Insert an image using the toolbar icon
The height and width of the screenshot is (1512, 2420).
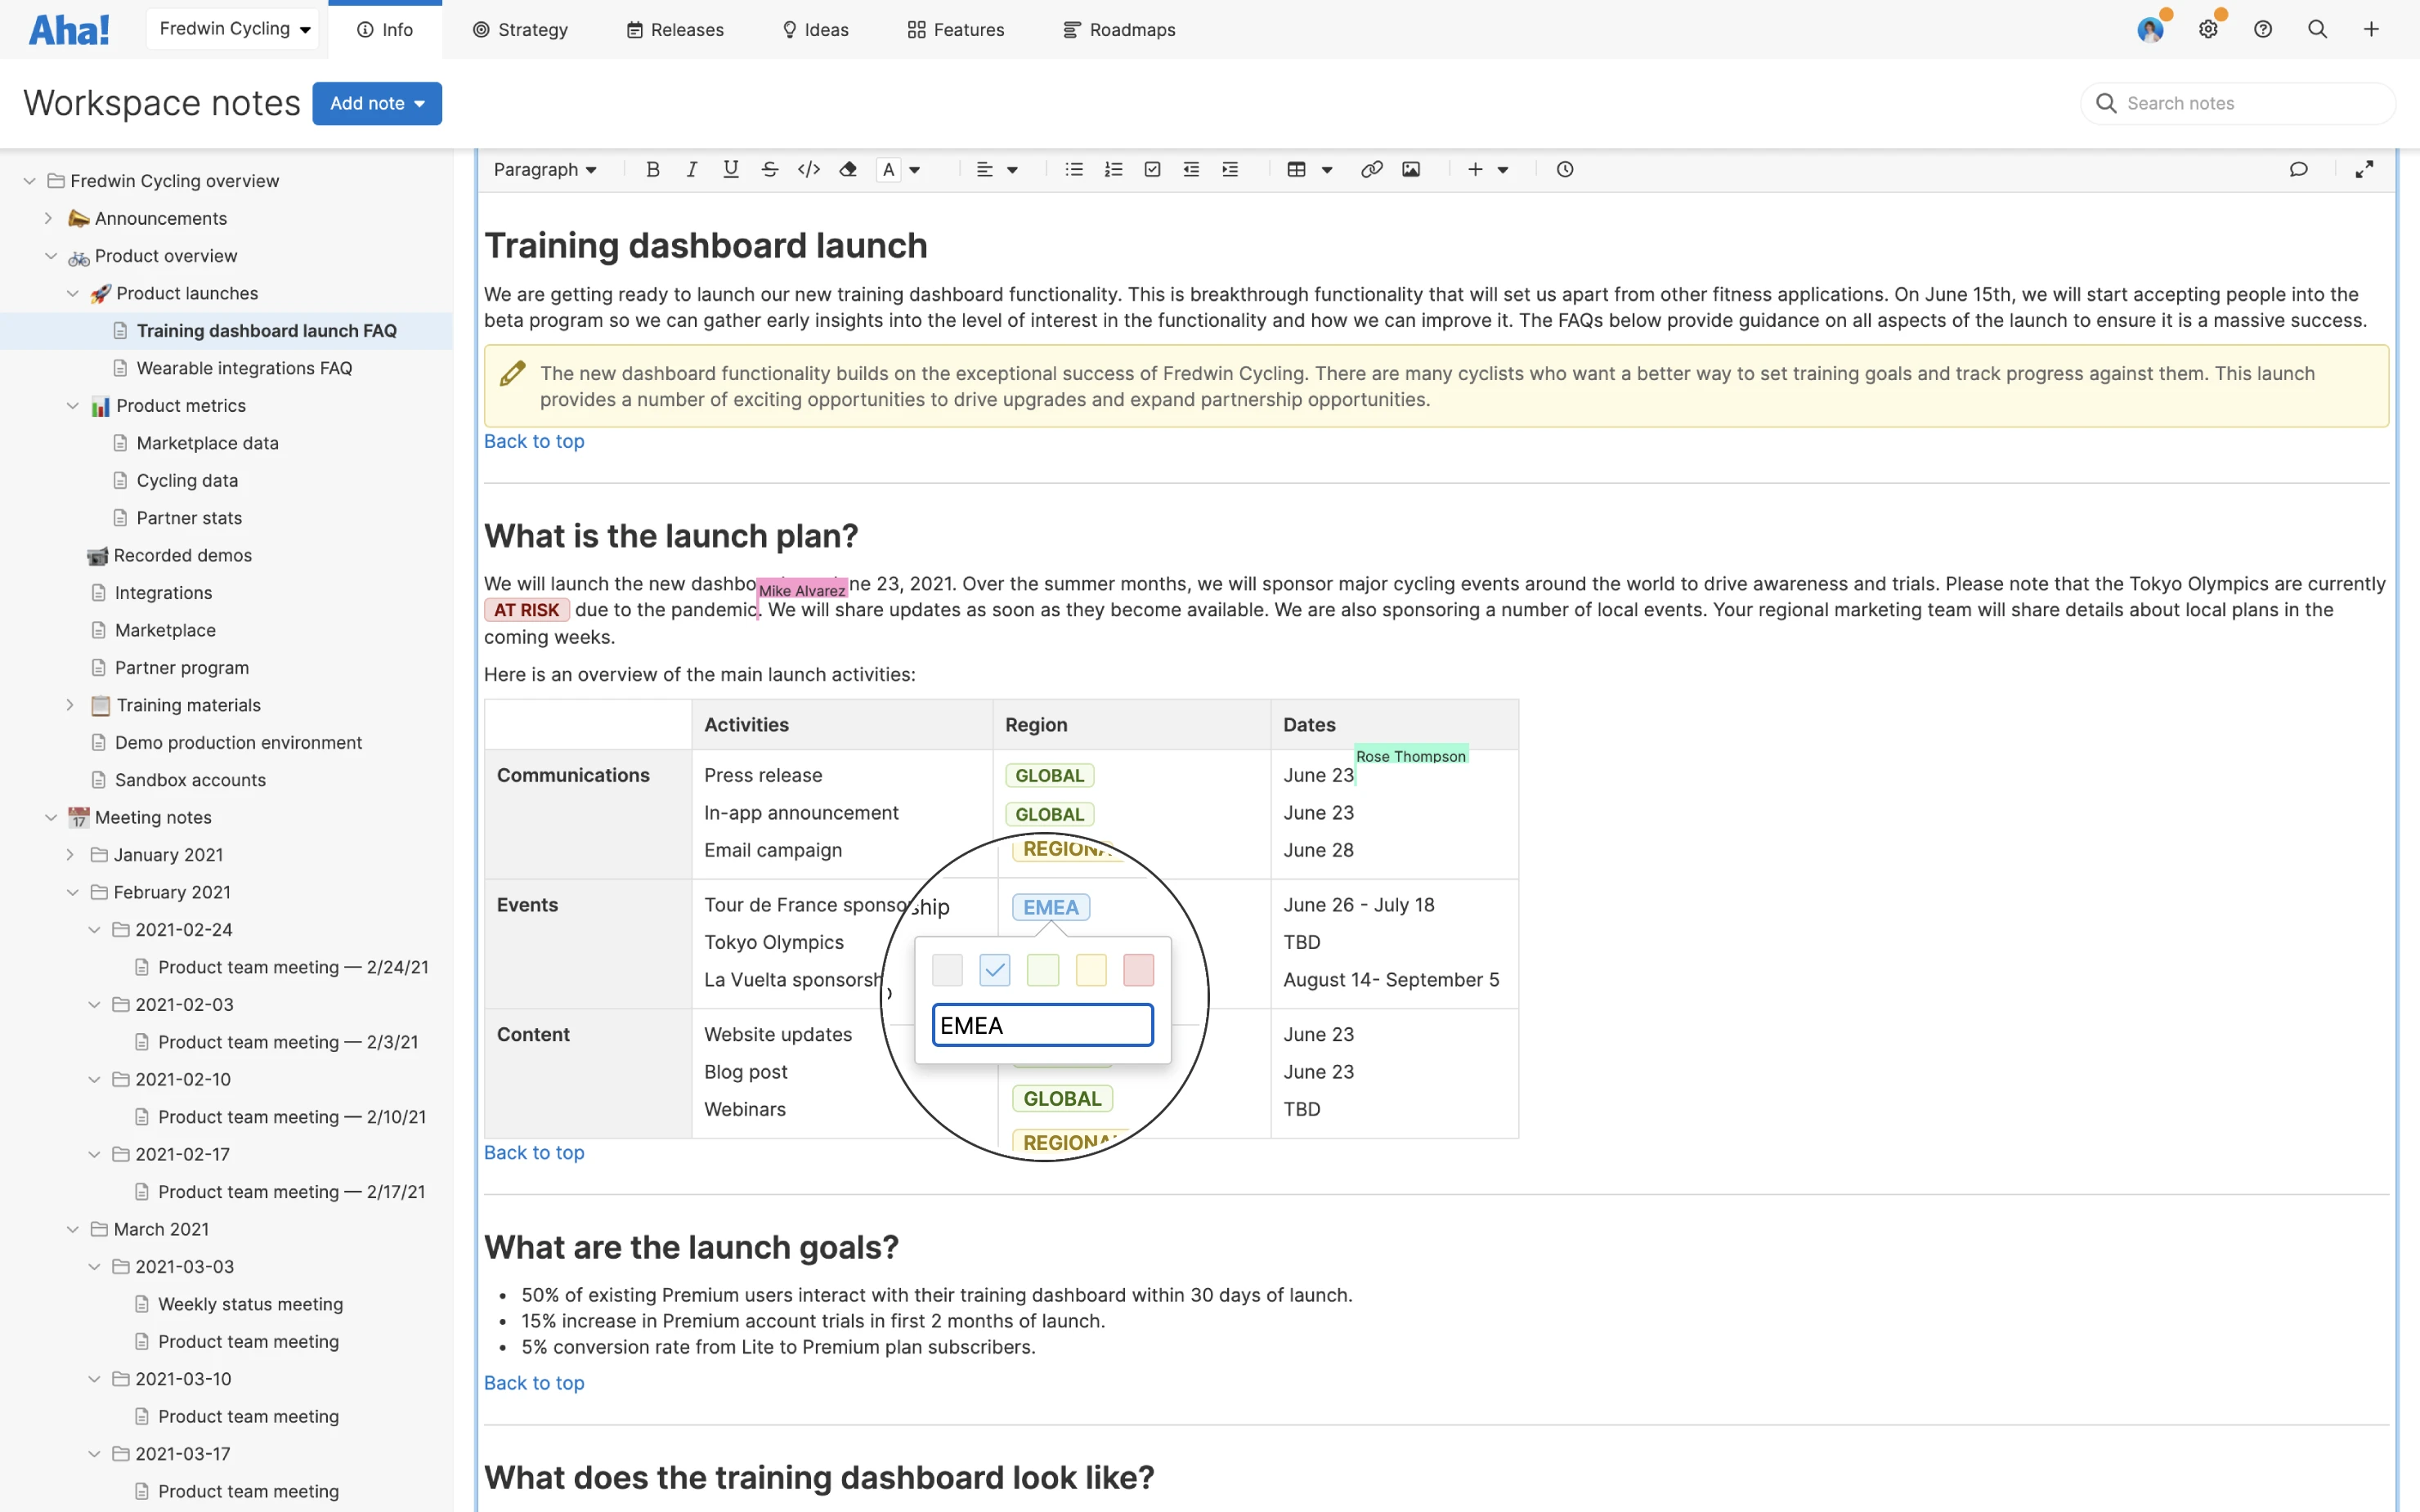click(x=1410, y=169)
